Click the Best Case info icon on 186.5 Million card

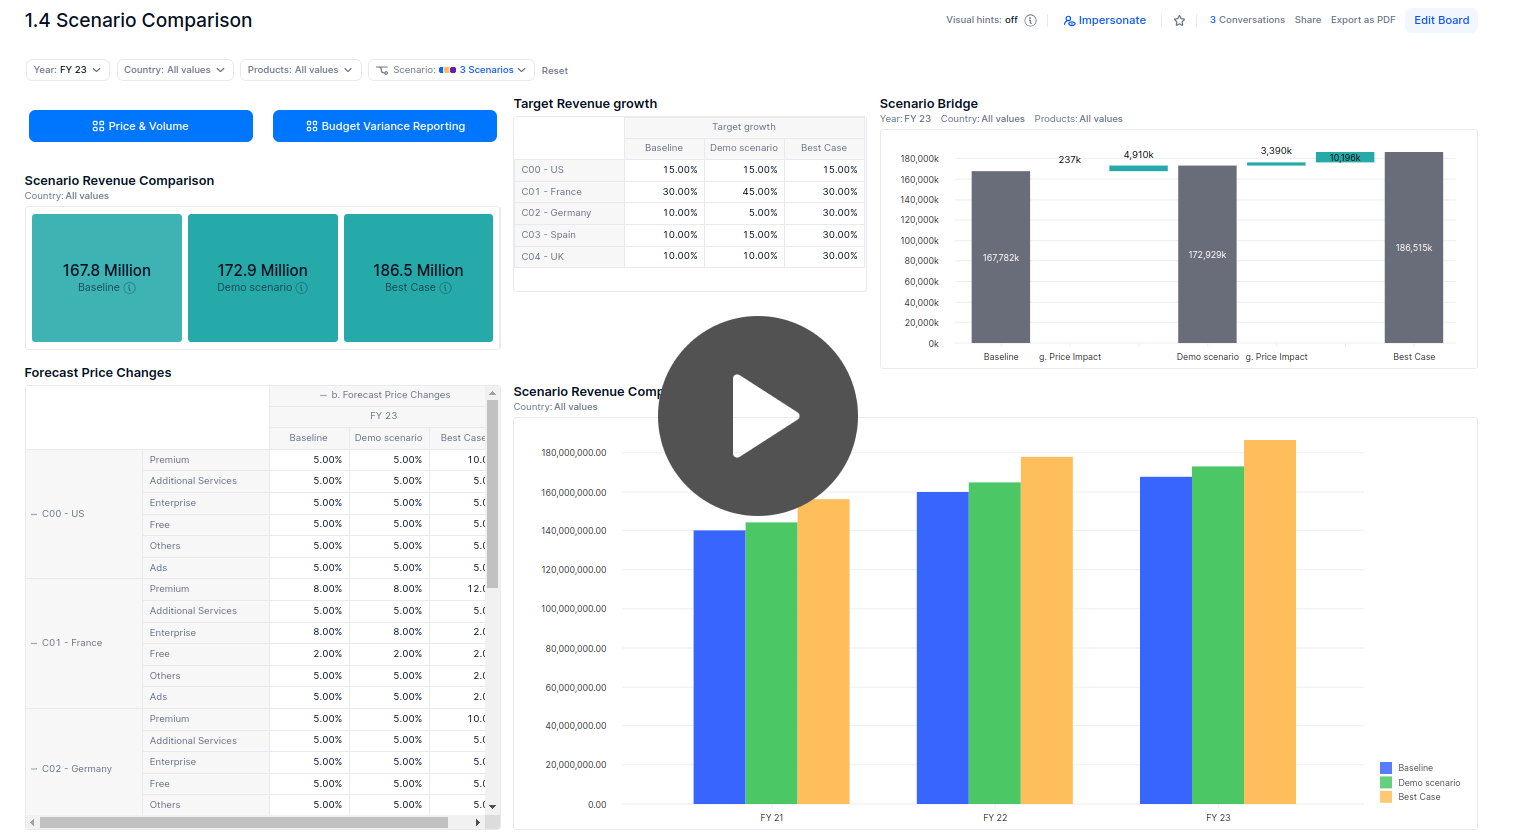coord(446,288)
